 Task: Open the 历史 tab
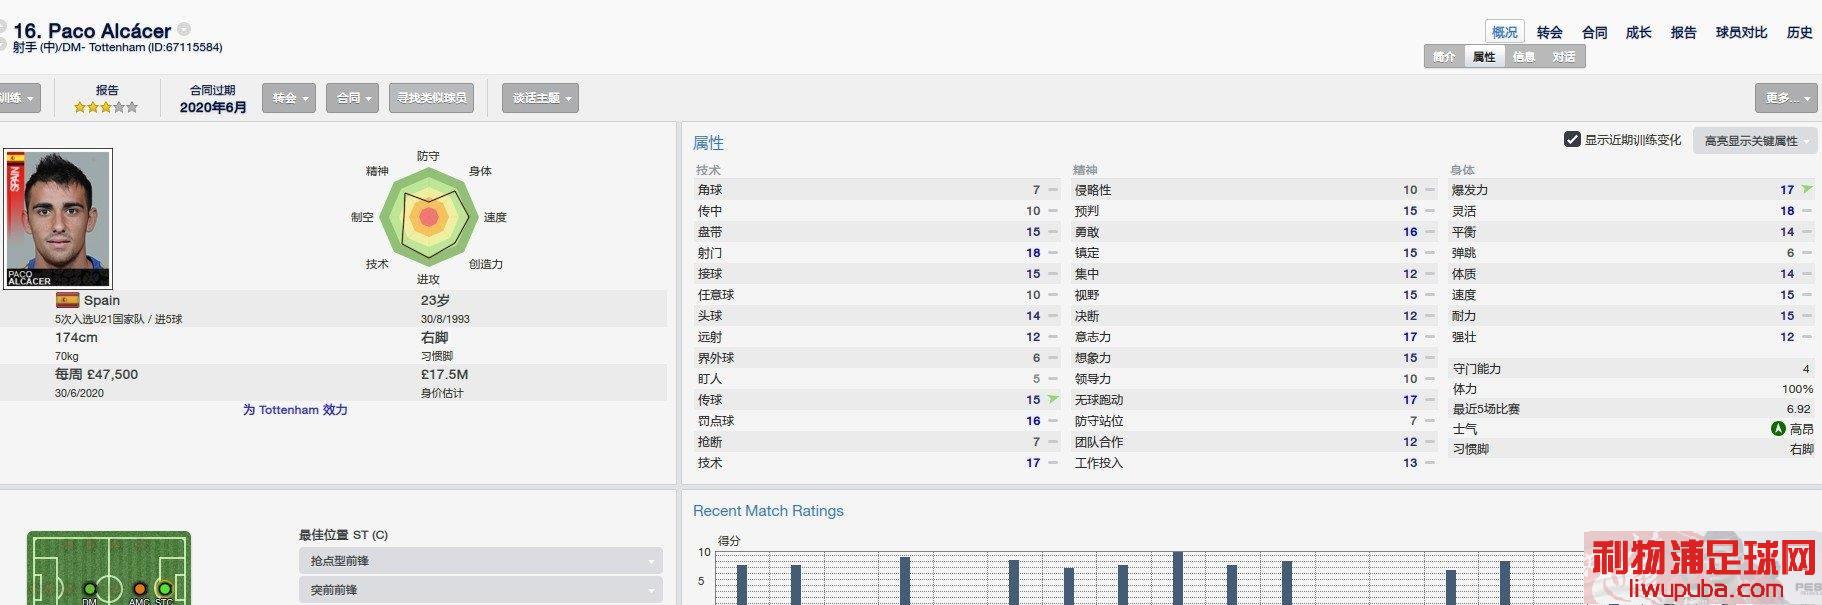[x=1799, y=32]
